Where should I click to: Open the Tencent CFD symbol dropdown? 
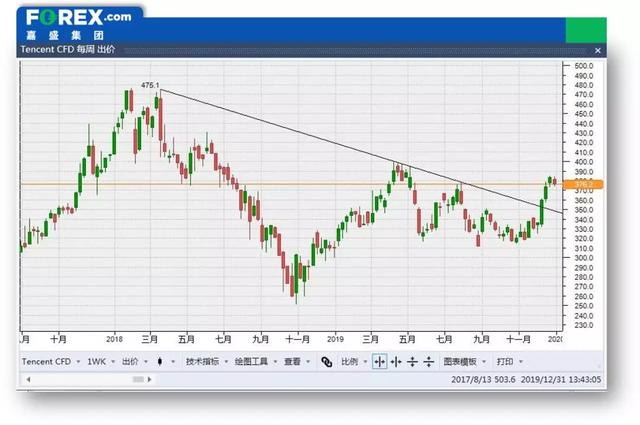tap(51, 362)
